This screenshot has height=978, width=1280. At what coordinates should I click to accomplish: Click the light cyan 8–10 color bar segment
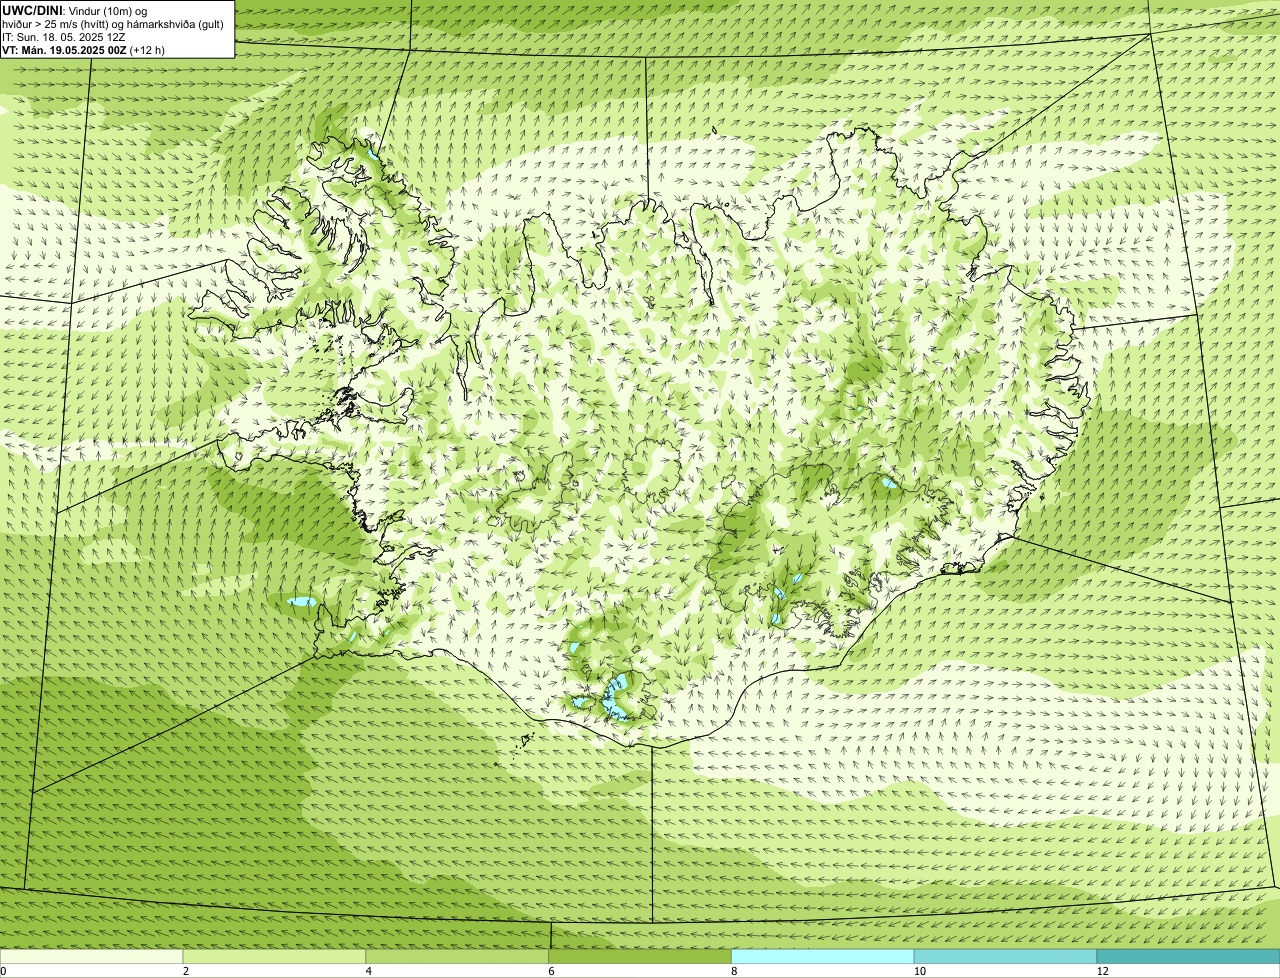pyautogui.click(x=823, y=957)
